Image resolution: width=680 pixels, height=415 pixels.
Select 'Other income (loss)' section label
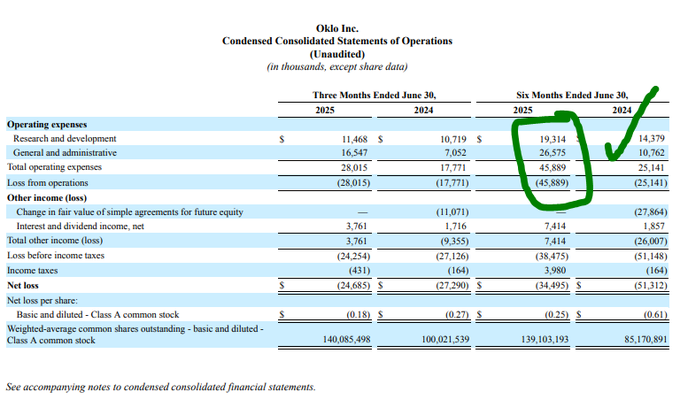click(x=47, y=198)
